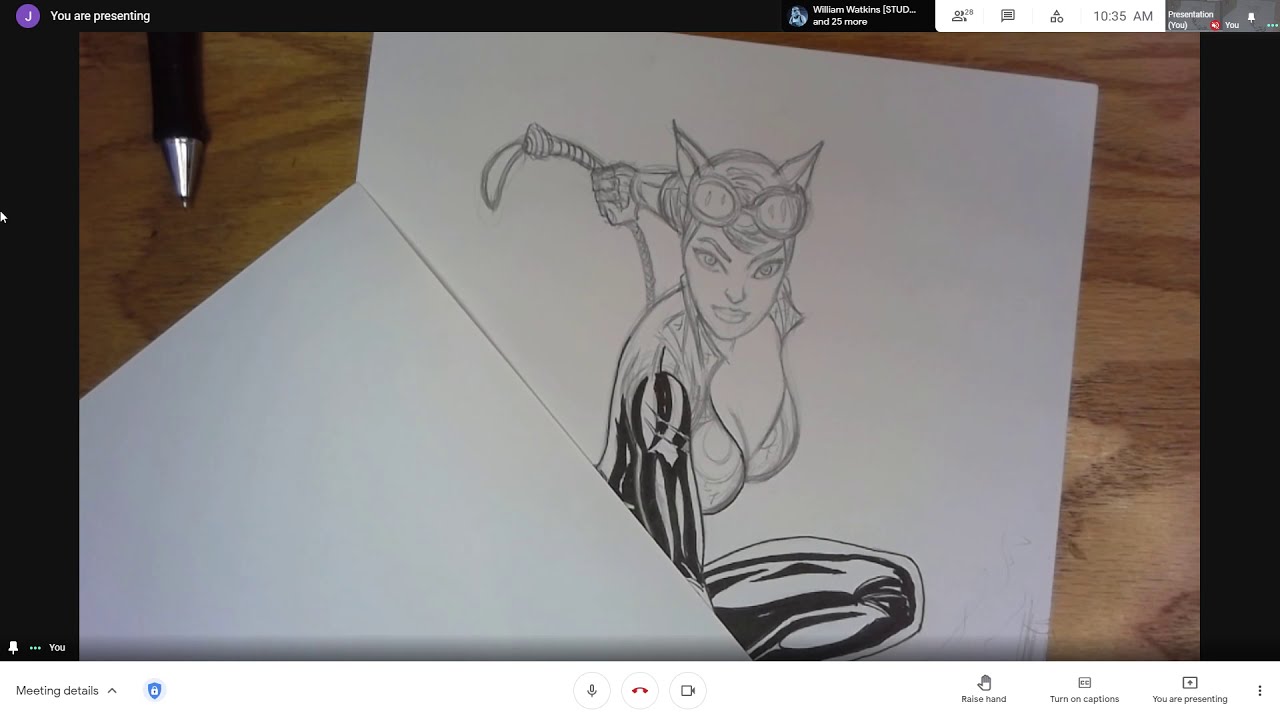Click the red muted mic indicator on self tile
1280x720 pixels.
1215,25
